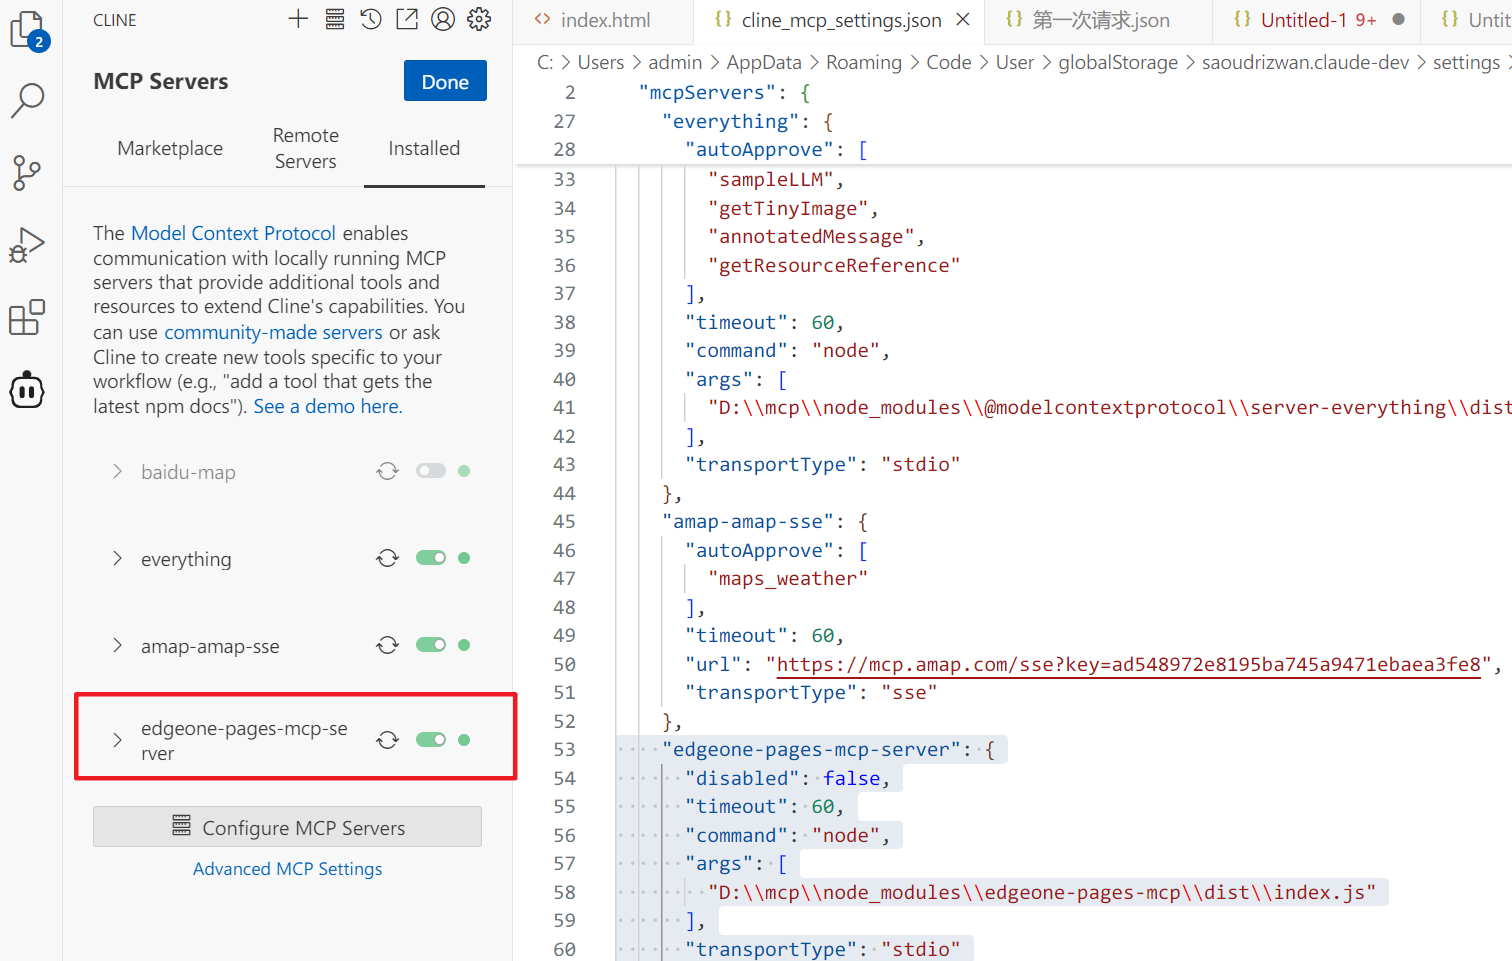Open Cline settings gear icon
Viewport: 1512px width, 961px height.
point(480,19)
